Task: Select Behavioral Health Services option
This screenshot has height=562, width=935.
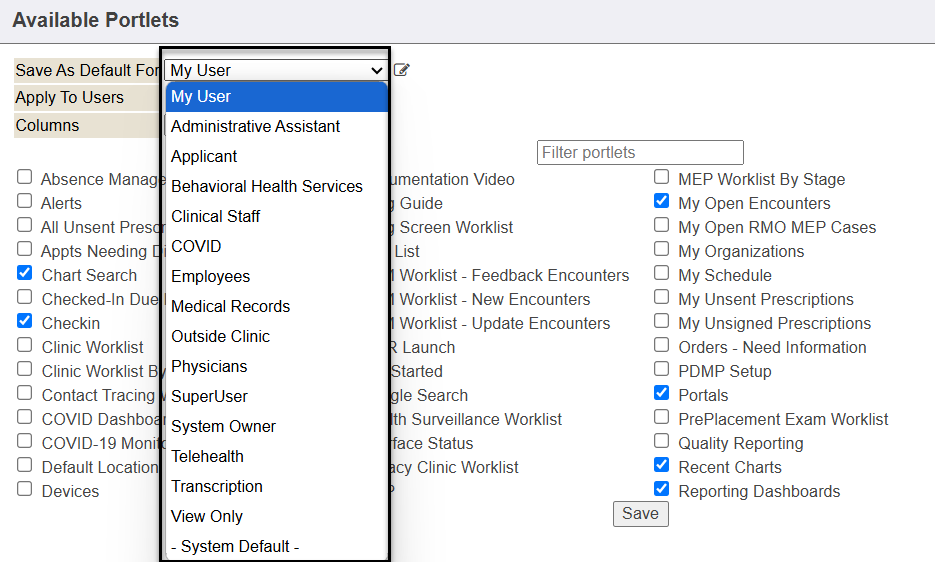Action: pos(267,186)
